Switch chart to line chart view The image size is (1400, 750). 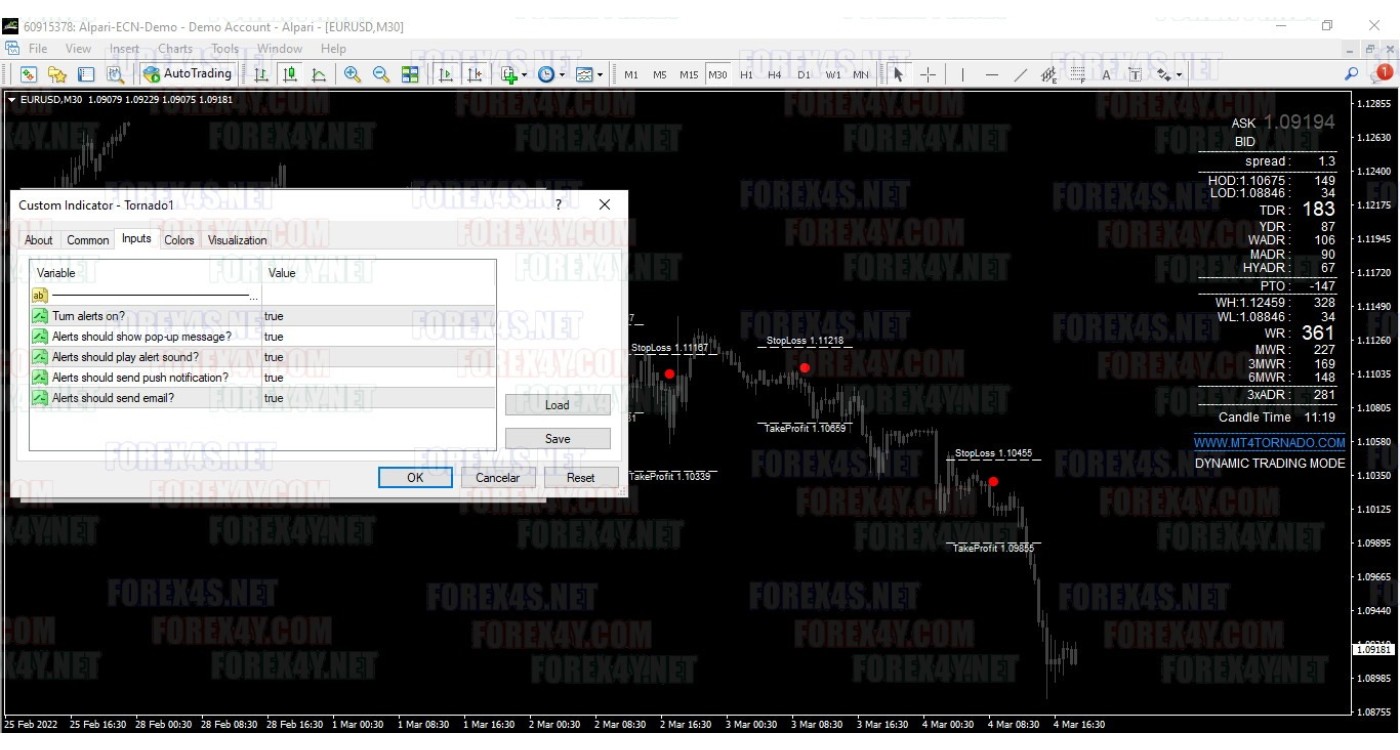tap(319, 74)
